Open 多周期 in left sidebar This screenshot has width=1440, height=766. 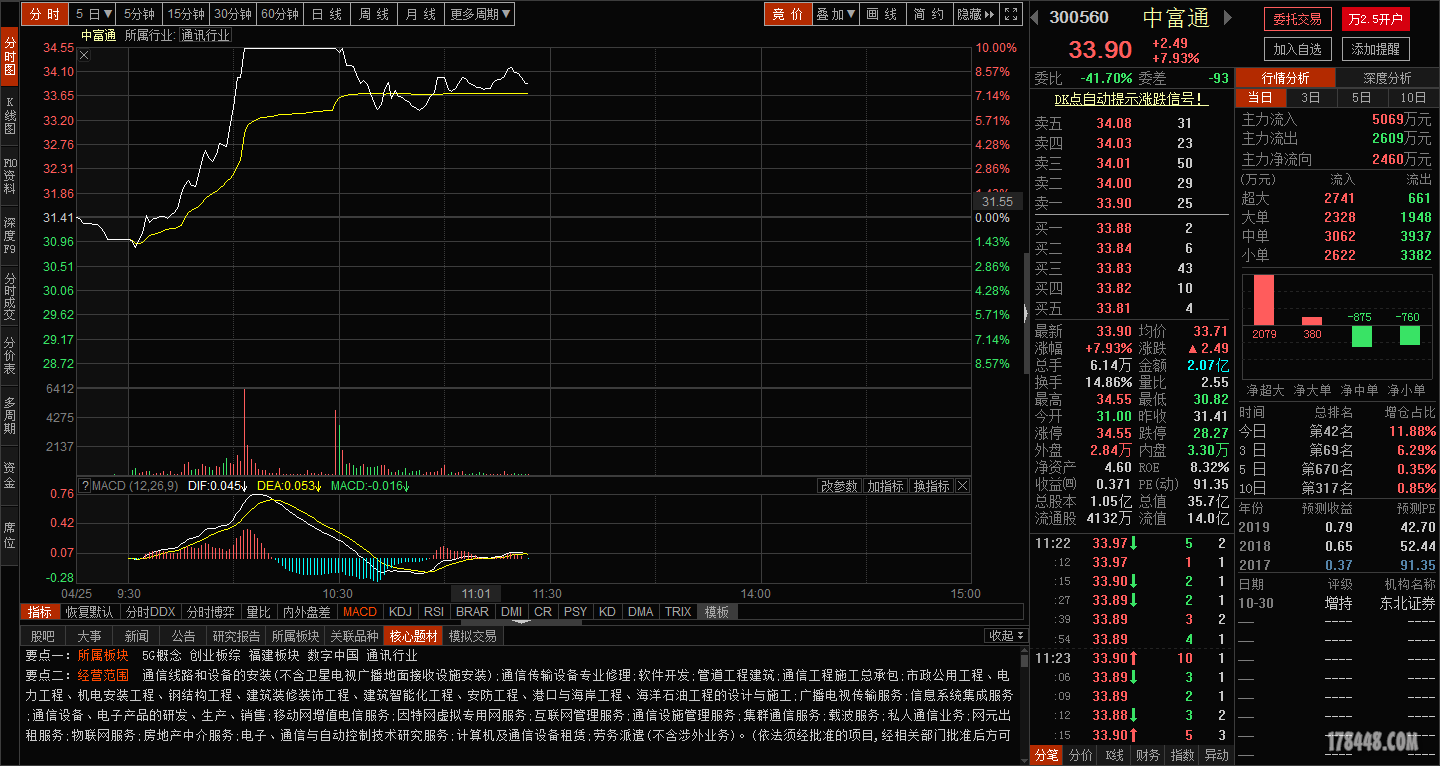click(10, 416)
